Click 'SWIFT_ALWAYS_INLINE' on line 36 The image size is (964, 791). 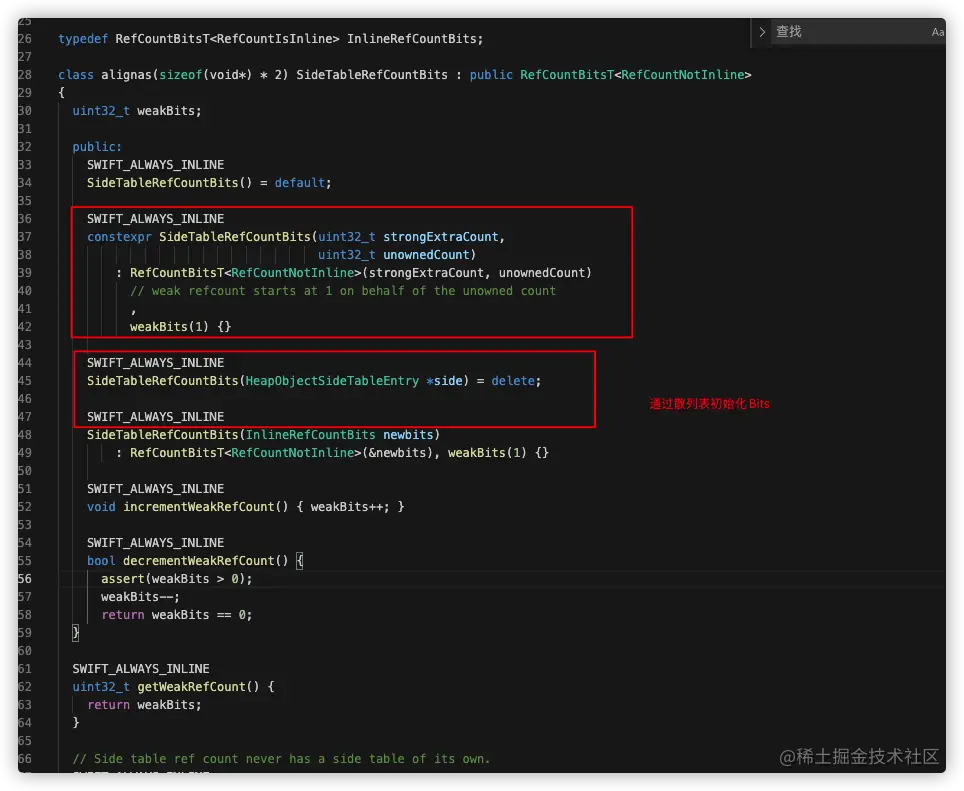[156, 219]
